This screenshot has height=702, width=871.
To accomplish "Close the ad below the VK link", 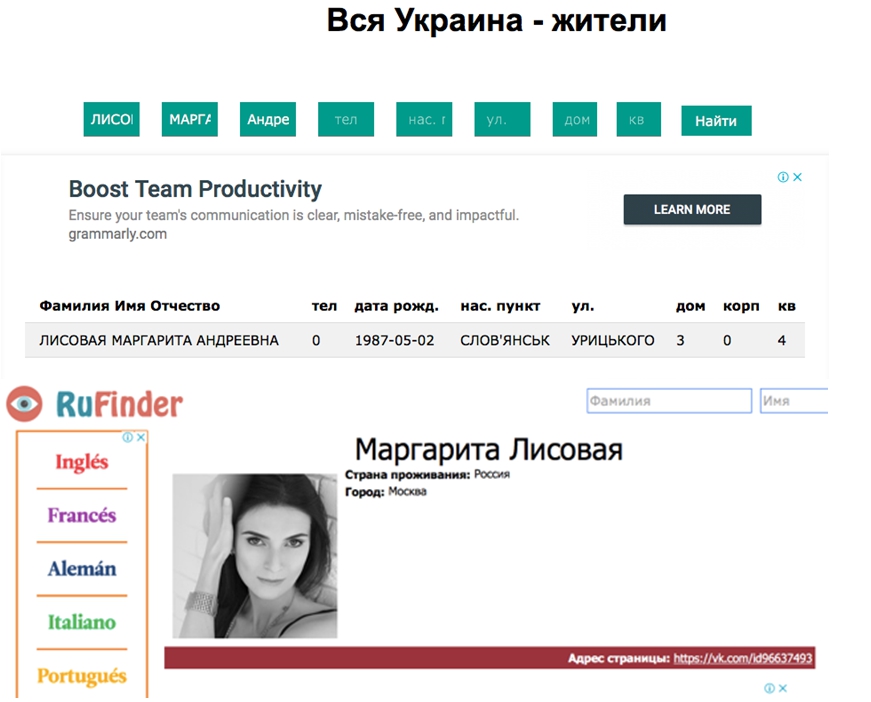I will (783, 688).
